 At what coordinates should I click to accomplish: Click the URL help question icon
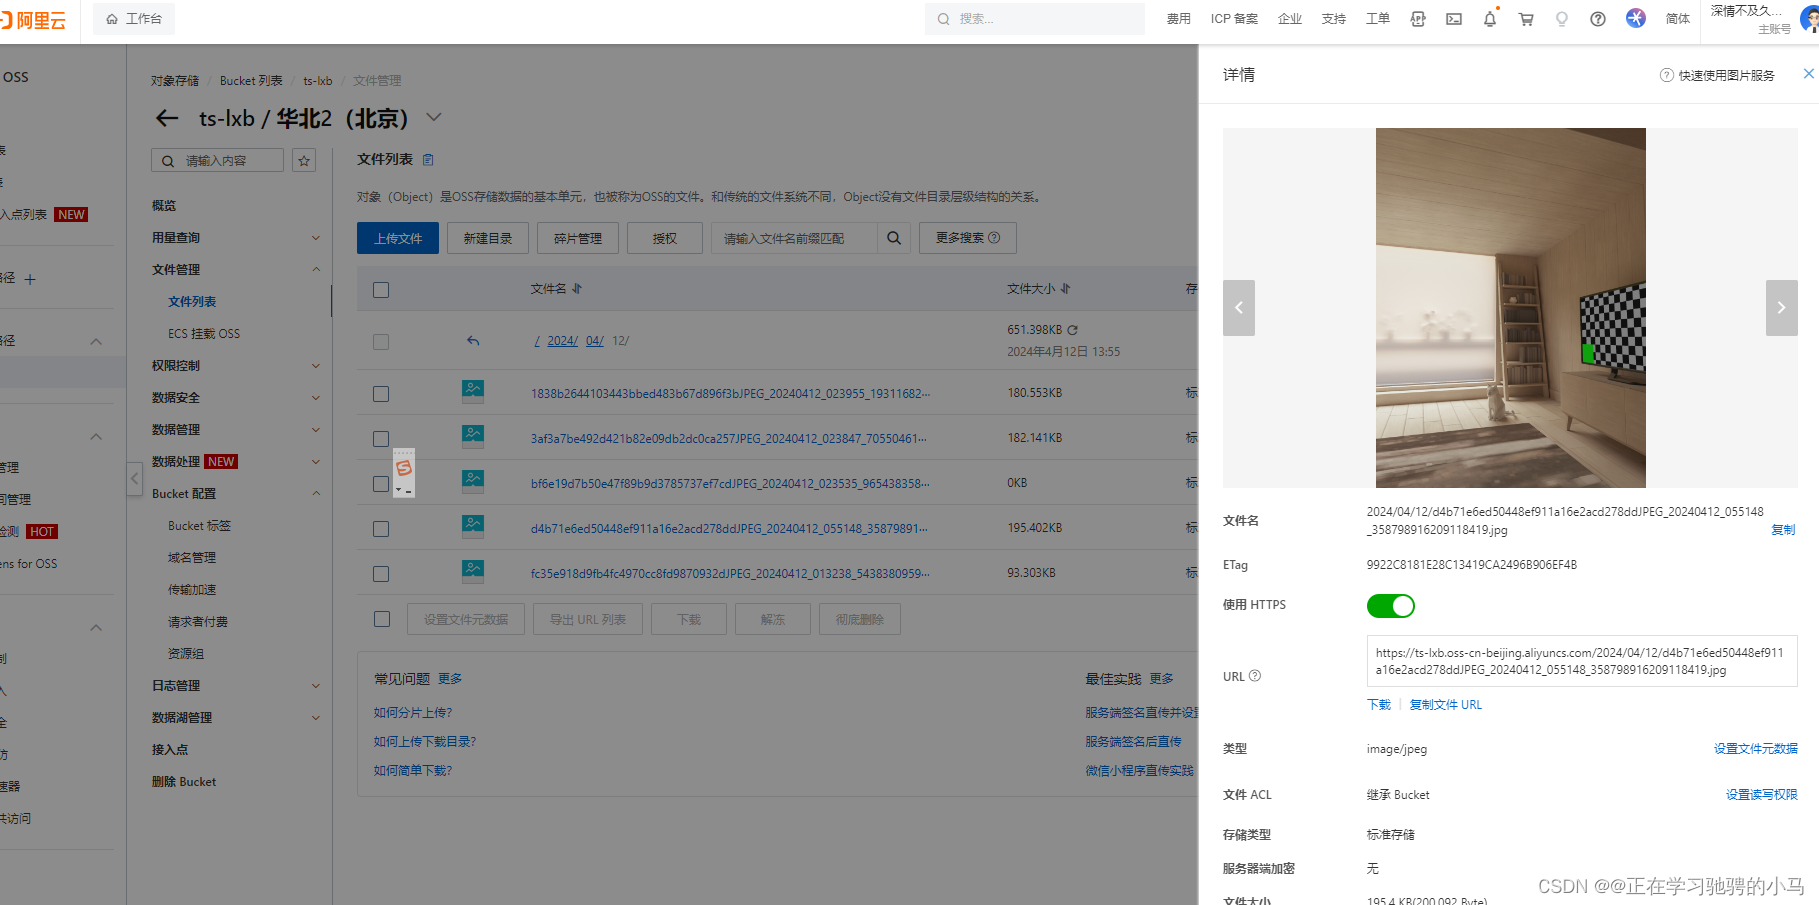coord(1255,676)
